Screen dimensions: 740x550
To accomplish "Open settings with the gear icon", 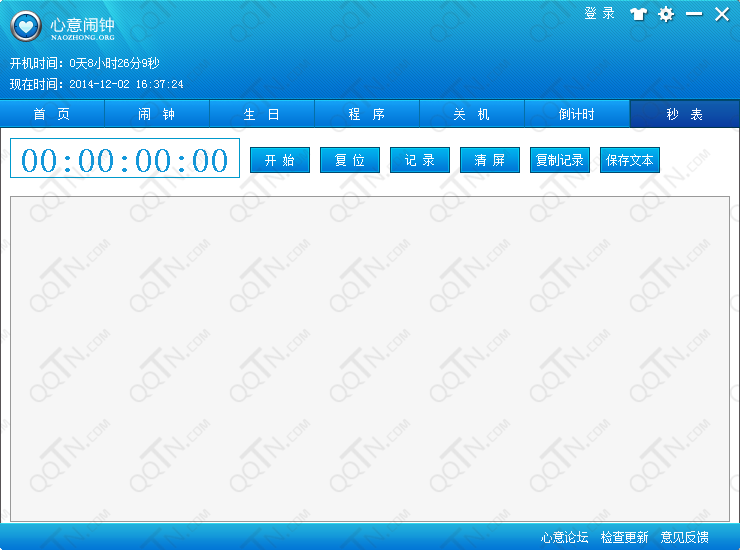I will [x=666, y=14].
